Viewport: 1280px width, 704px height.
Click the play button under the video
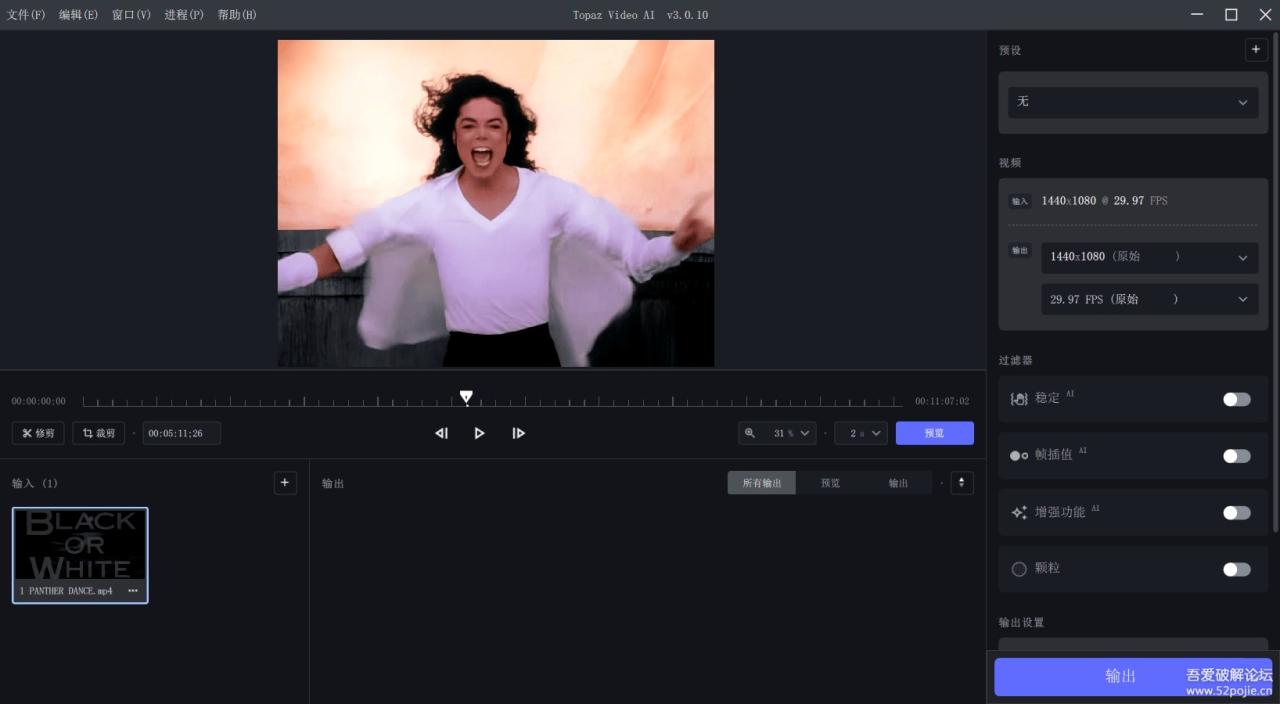pos(479,433)
